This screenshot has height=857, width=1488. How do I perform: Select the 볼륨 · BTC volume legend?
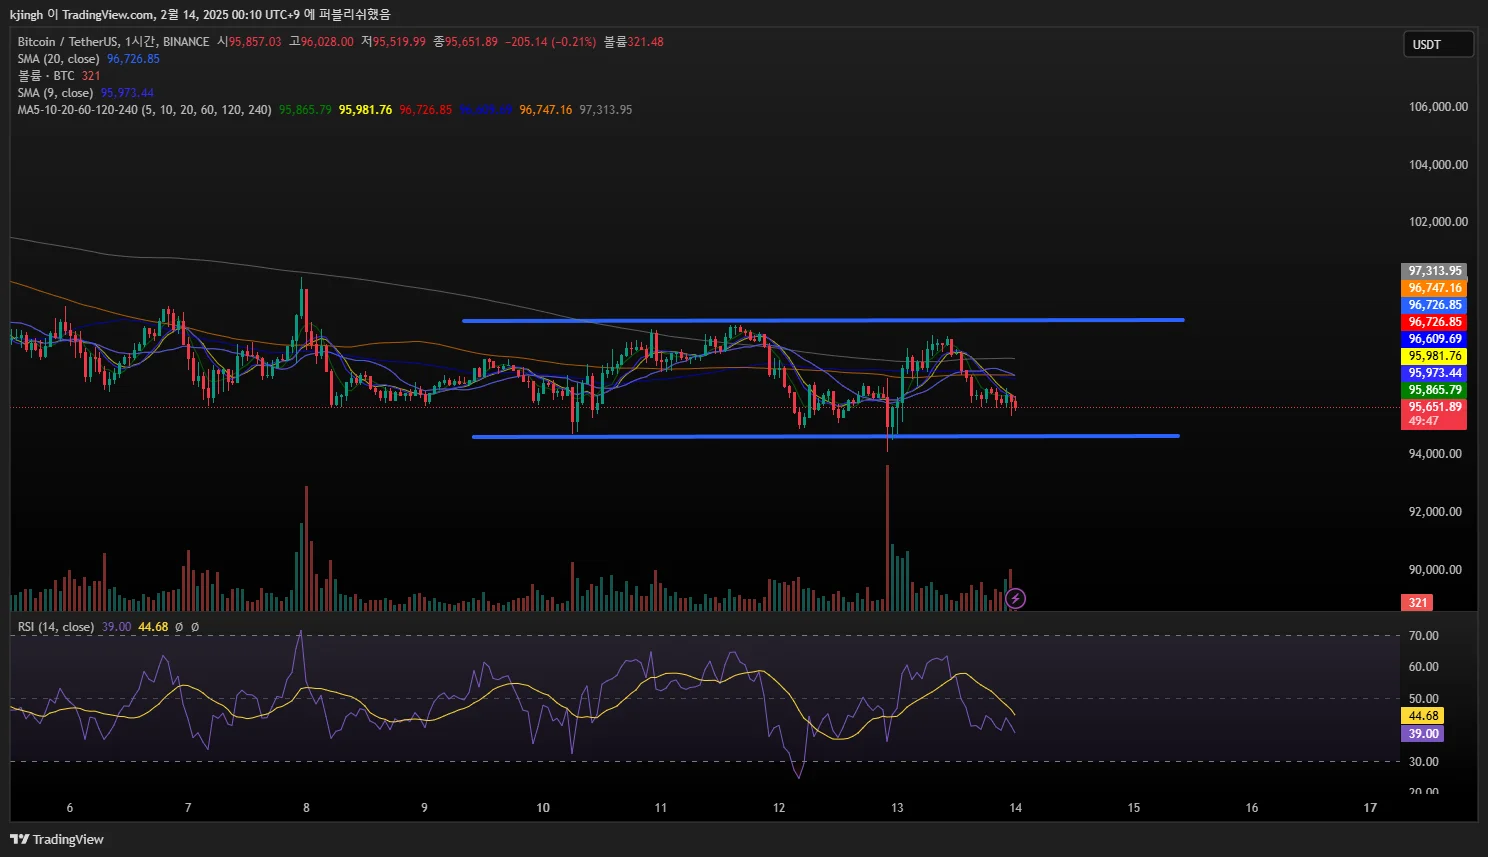point(46,76)
